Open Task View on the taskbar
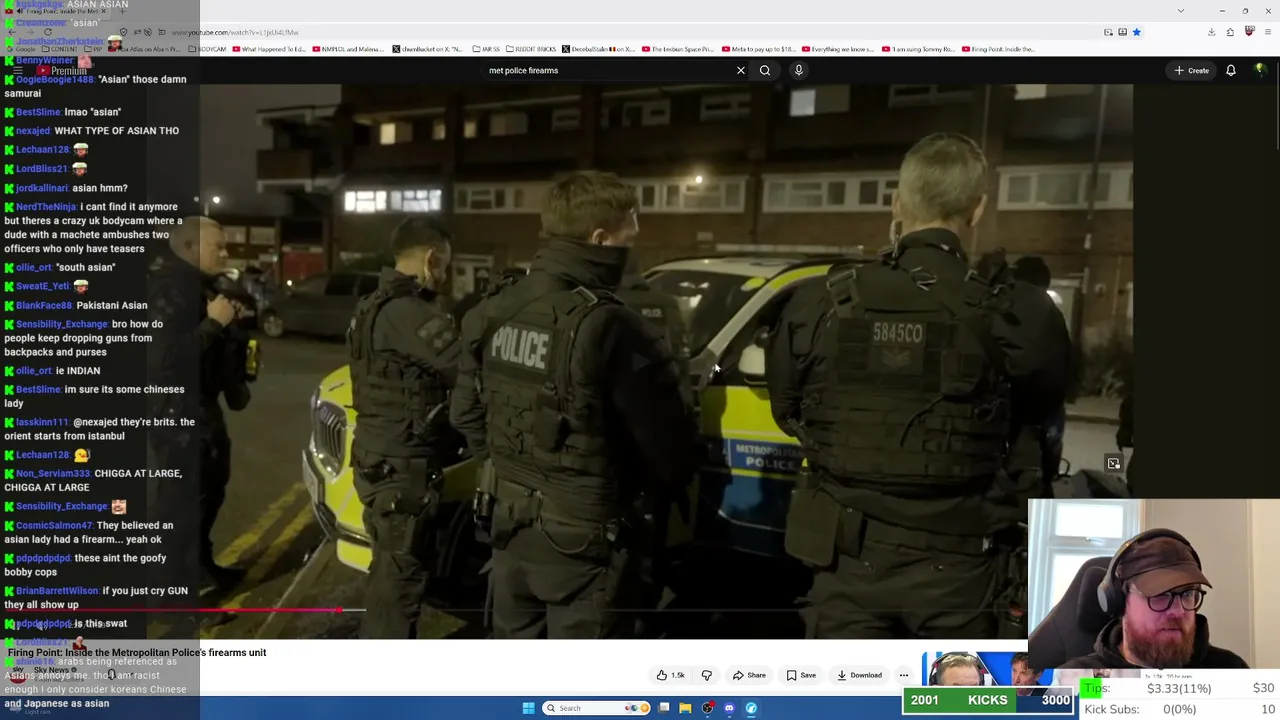Image resolution: width=1280 pixels, height=720 pixels. tap(663, 708)
